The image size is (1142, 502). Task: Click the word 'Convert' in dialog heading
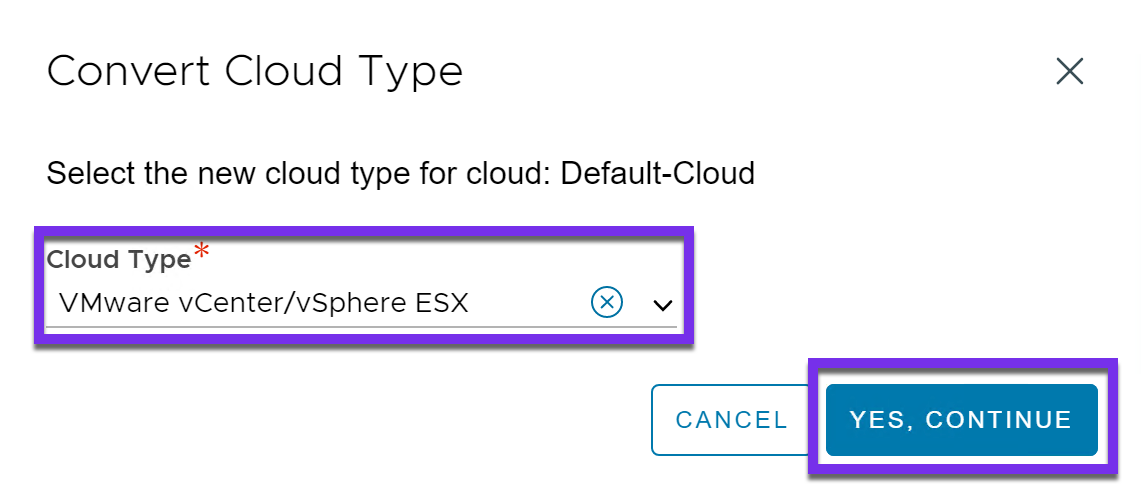[129, 72]
